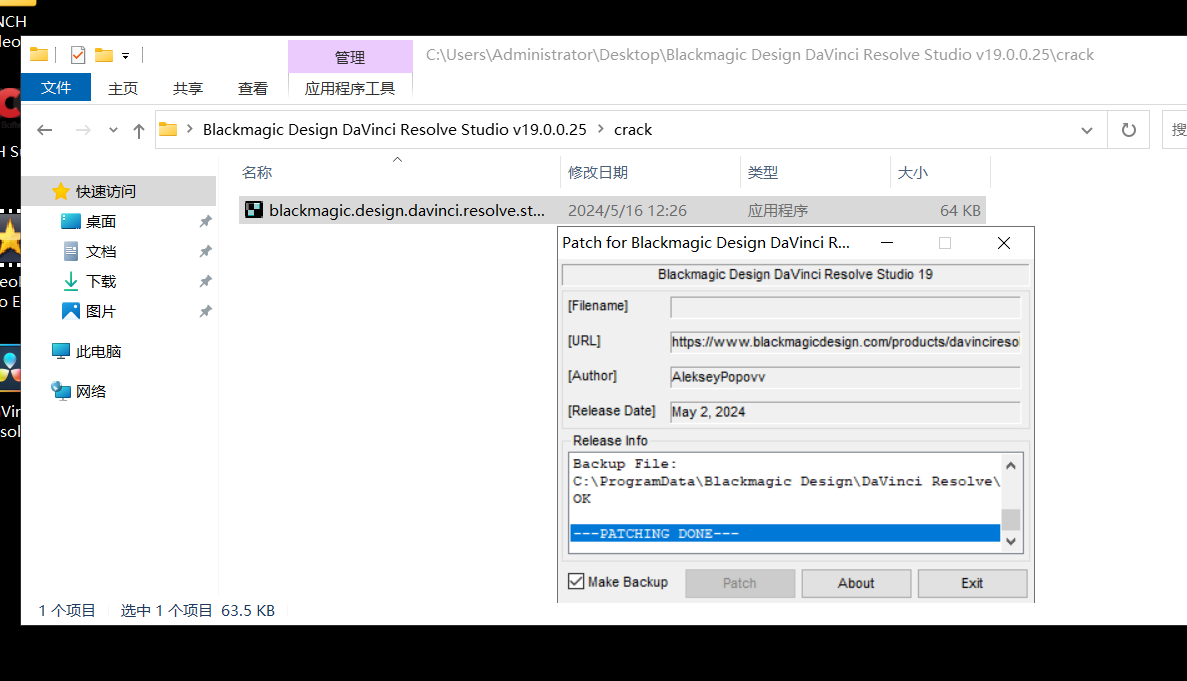Image resolution: width=1187 pixels, height=681 pixels.
Task: Click the crack breadcrumb segment
Action: [633, 129]
